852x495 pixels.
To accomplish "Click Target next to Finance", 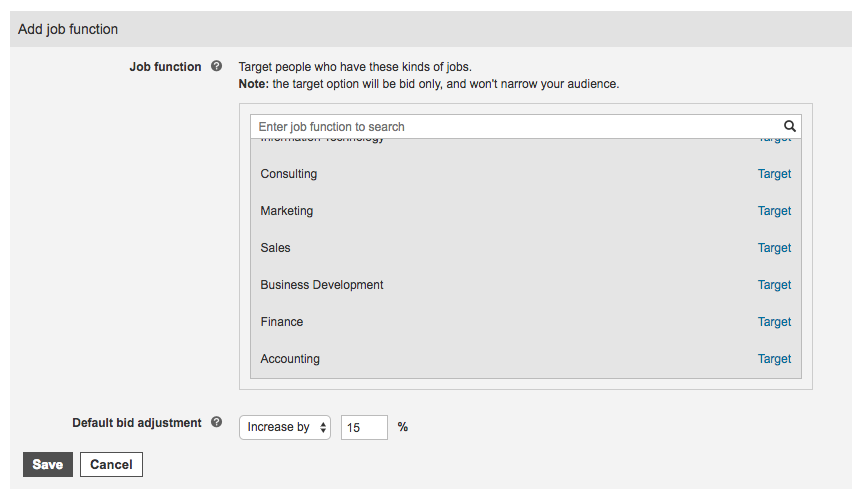I will point(774,322).
